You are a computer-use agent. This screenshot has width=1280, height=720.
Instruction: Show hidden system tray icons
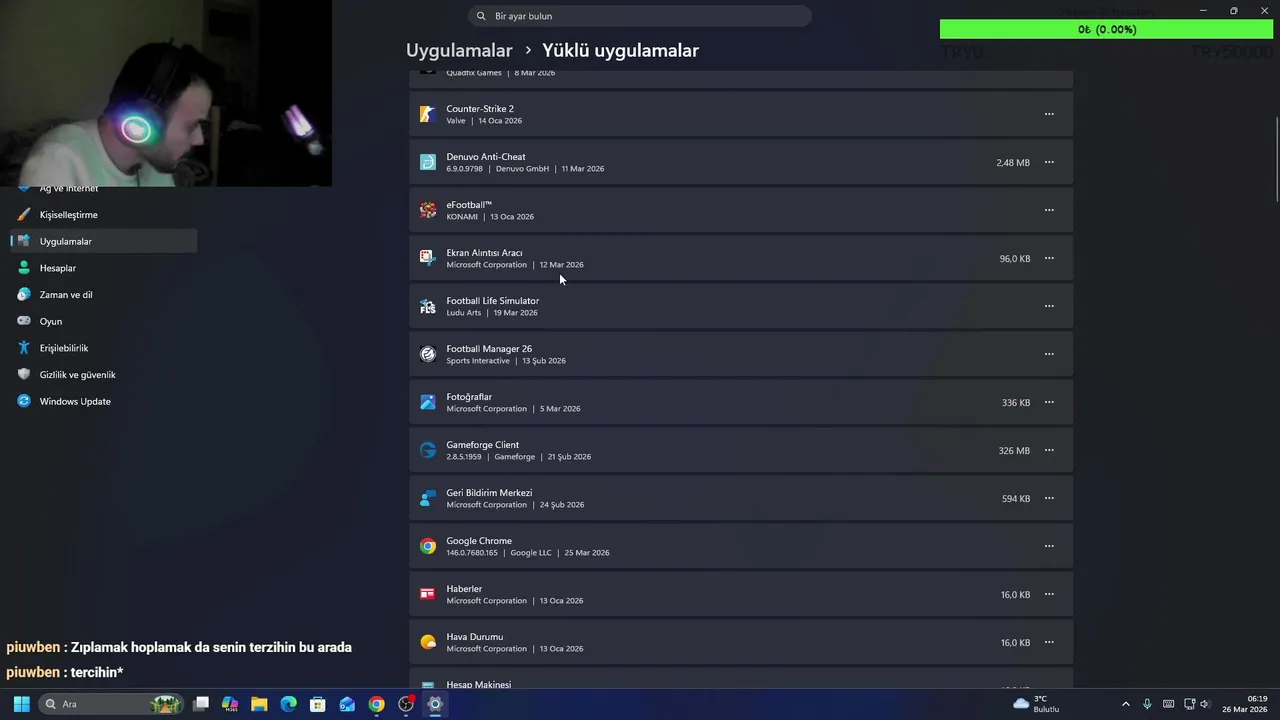pos(1126,704)
